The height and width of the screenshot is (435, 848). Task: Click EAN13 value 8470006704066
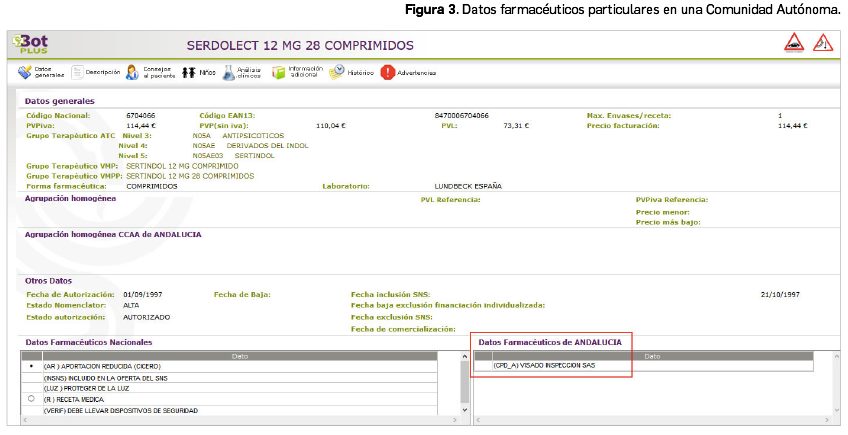tap(462, 116)
